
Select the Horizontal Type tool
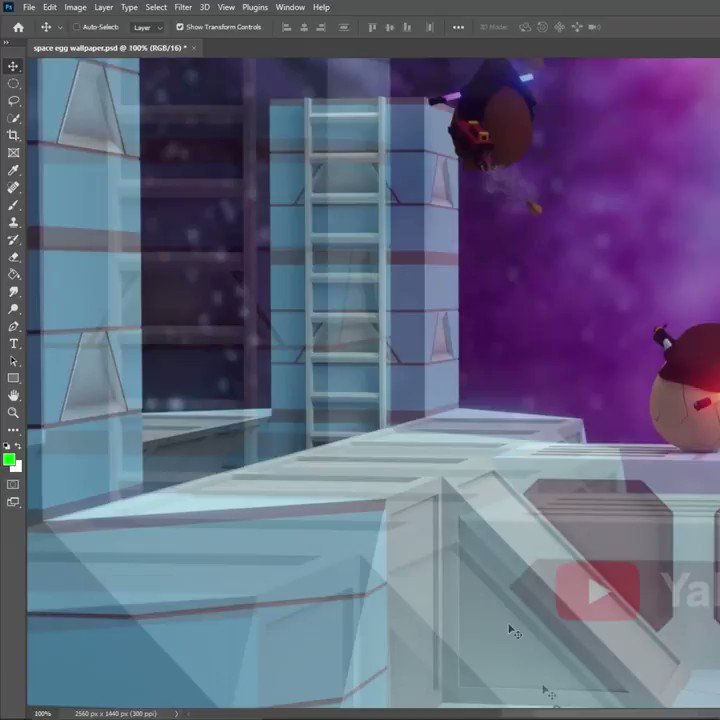[13, 343]
